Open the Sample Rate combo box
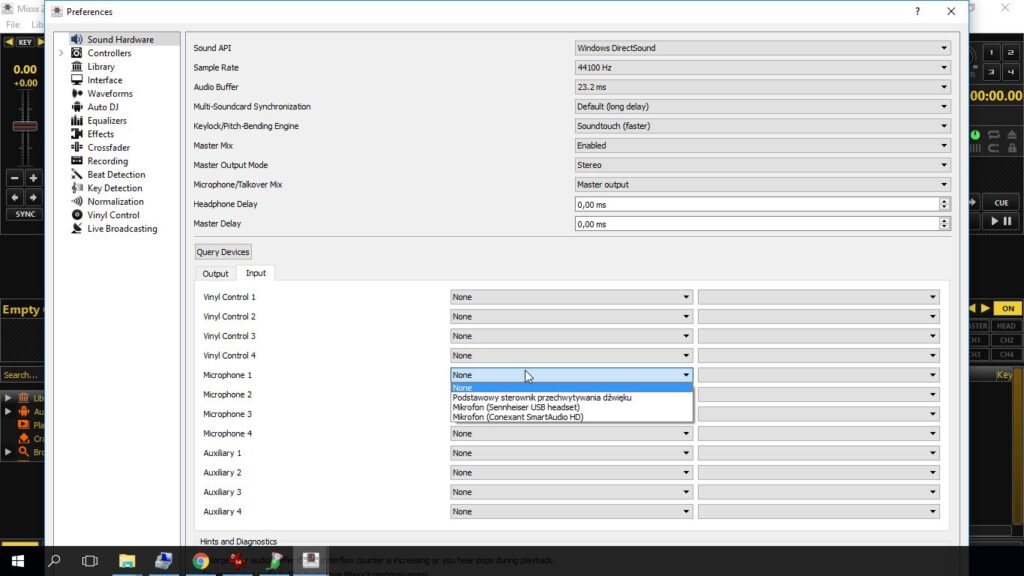Viewport: 1024px width, 576px height. tap(762, 67)
